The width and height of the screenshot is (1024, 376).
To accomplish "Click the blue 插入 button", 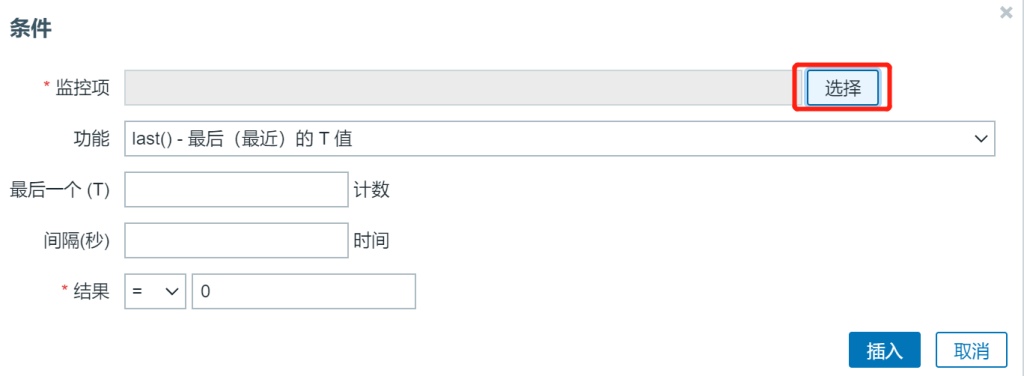I will pos(884,350).
